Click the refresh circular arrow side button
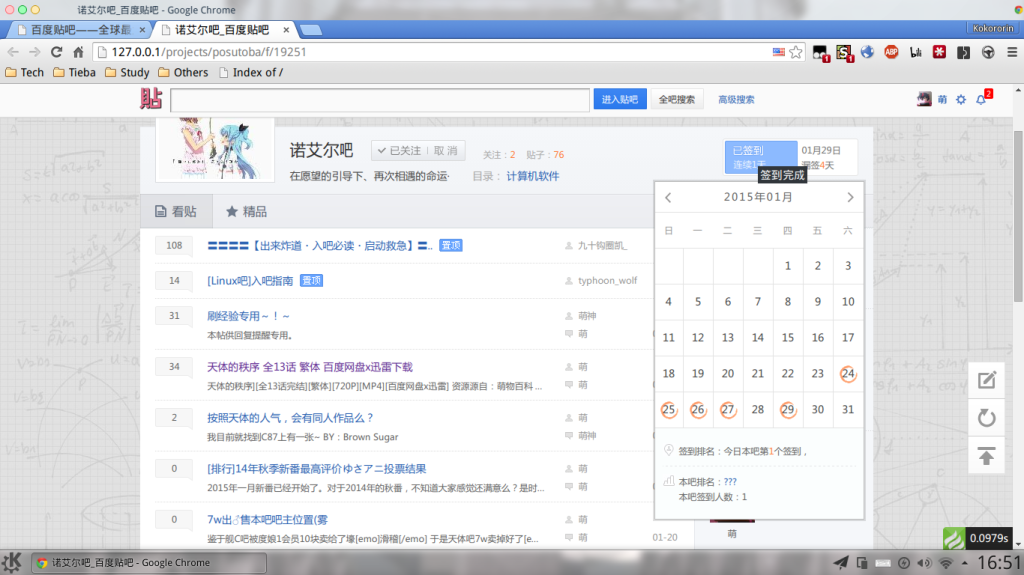Image resolution: width=1024 pixels, height=575 pixels. [x=986, y=418]
